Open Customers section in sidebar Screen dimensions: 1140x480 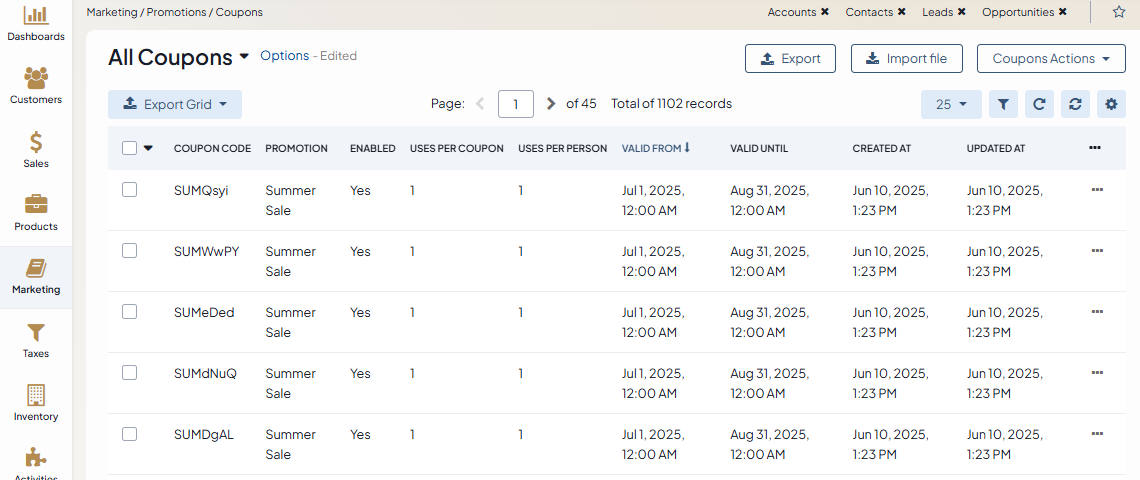pyautogui.click(x=36, y=85)
